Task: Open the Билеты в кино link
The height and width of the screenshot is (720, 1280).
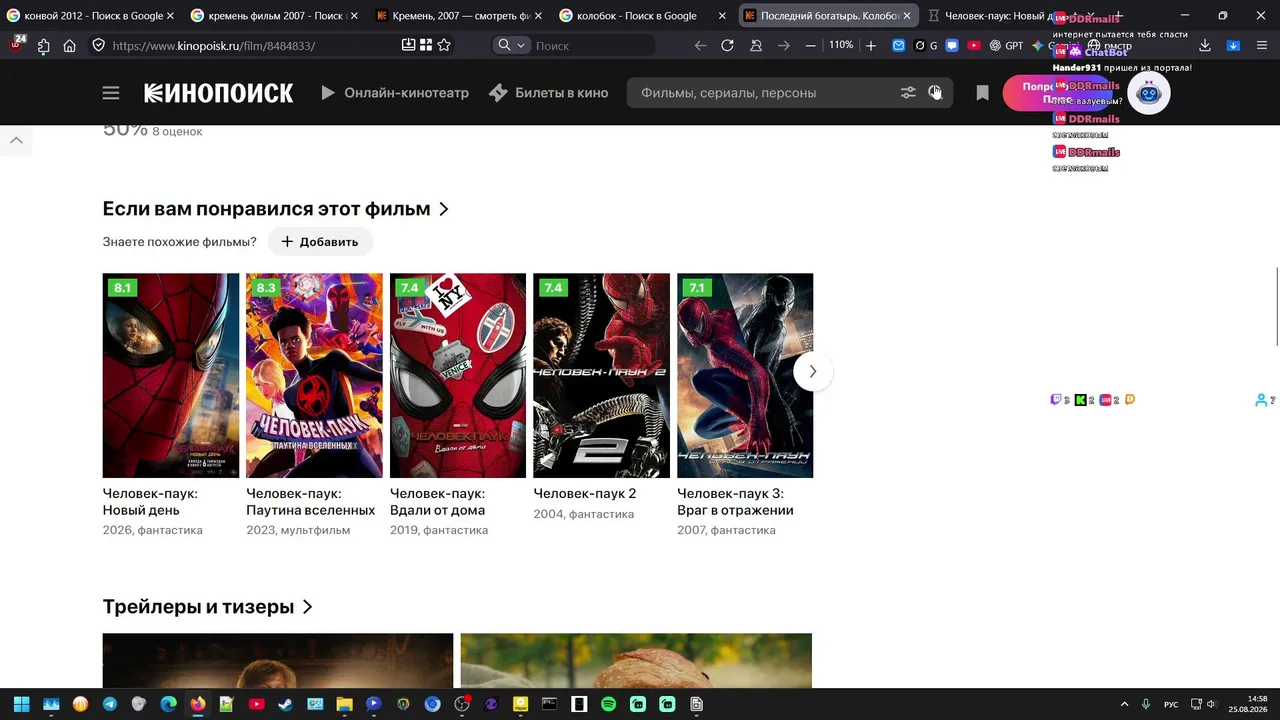Action: click(x=548, y=93)
